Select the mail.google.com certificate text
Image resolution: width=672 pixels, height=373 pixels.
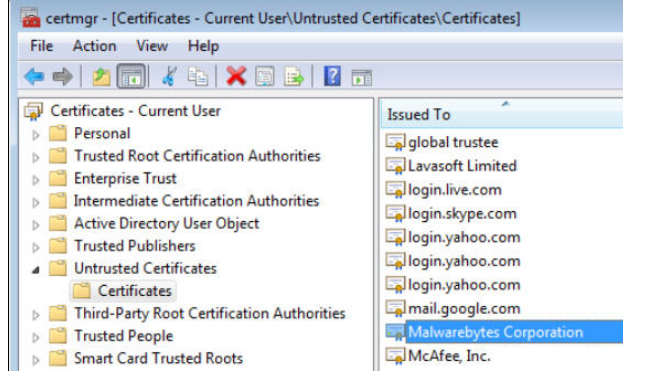(x=464, y=309)
